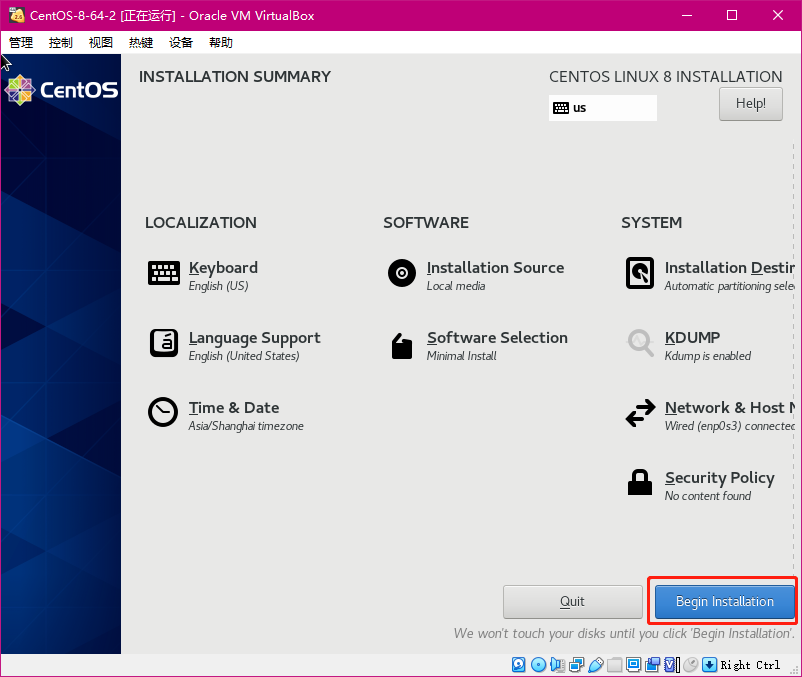Screen dimensions: 802x677
Task: Open Installation Destination text link
Action: click(729, 268)
